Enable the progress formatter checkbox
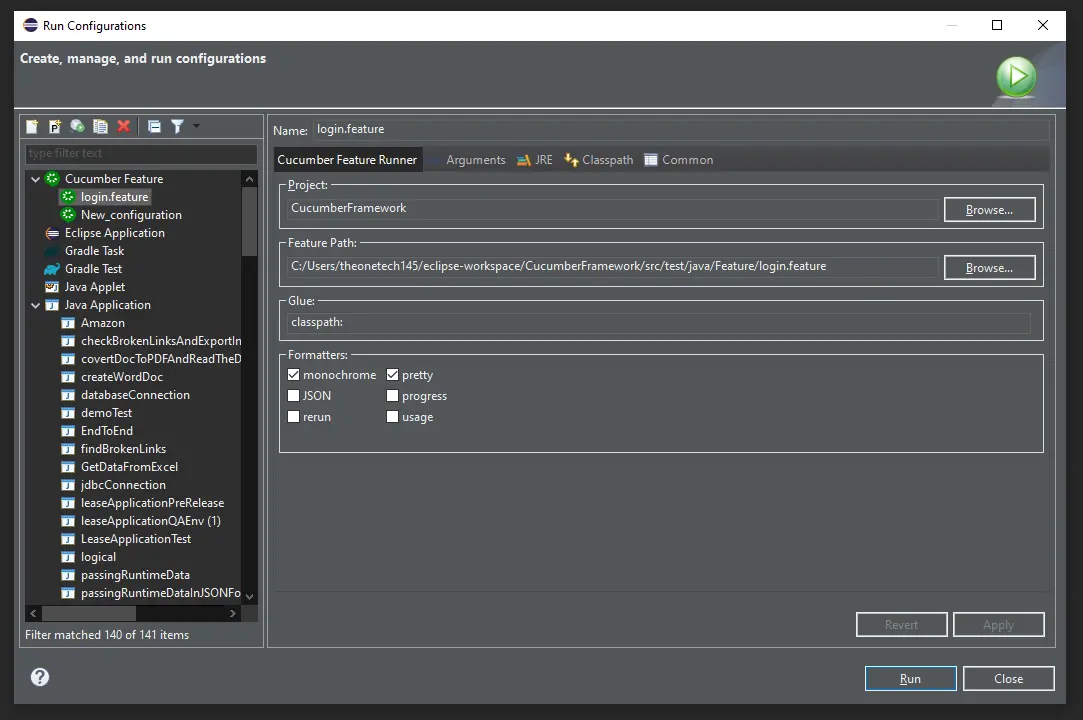The image size is (1083, 720). pos(392,395)
